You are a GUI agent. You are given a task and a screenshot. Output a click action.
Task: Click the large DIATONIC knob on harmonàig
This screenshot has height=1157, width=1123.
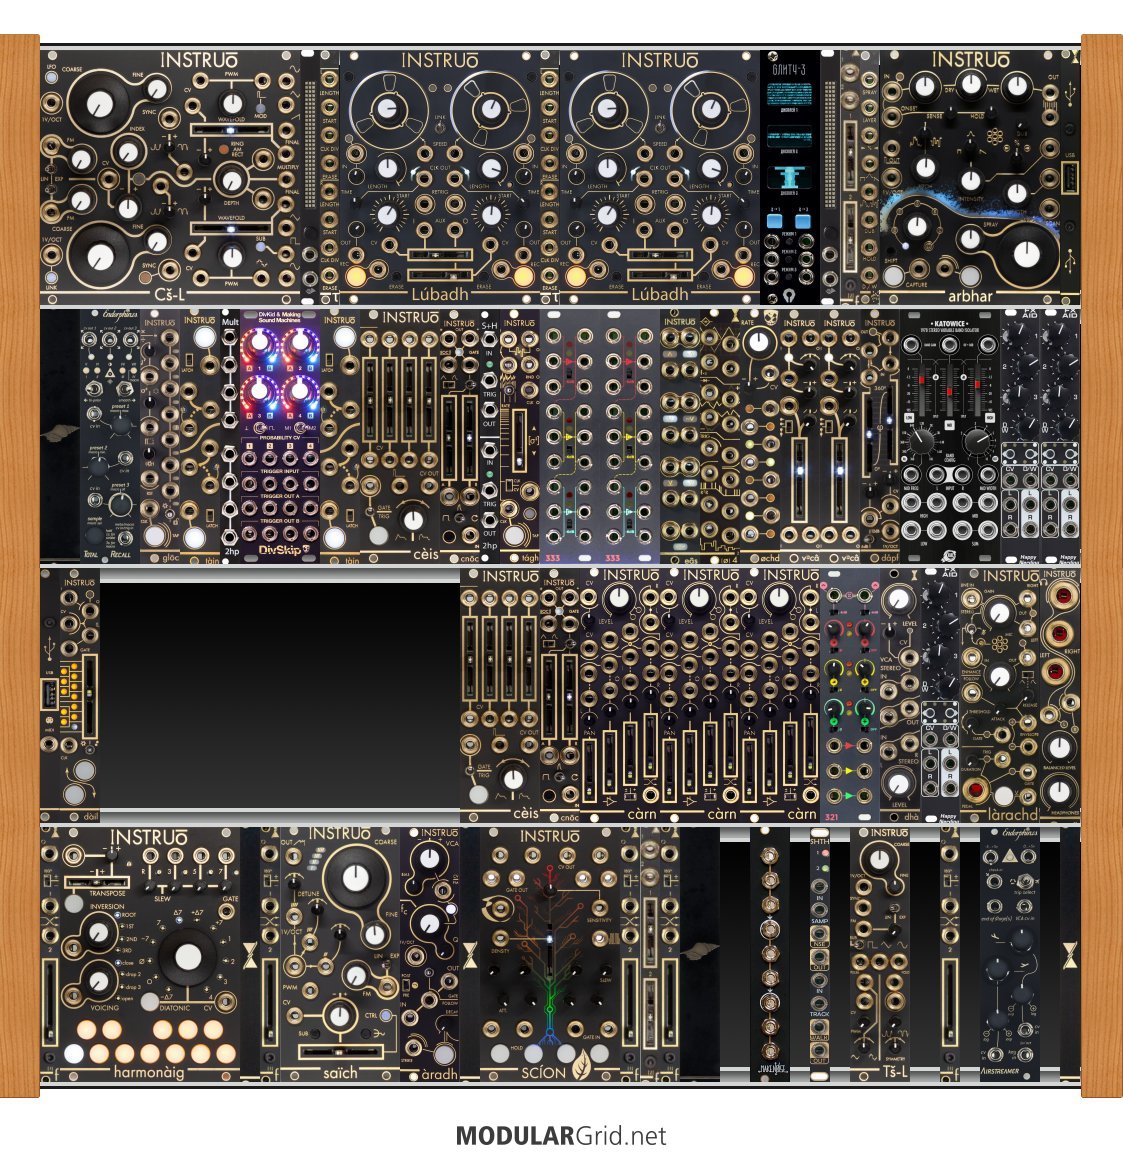[x=188, y=957]
